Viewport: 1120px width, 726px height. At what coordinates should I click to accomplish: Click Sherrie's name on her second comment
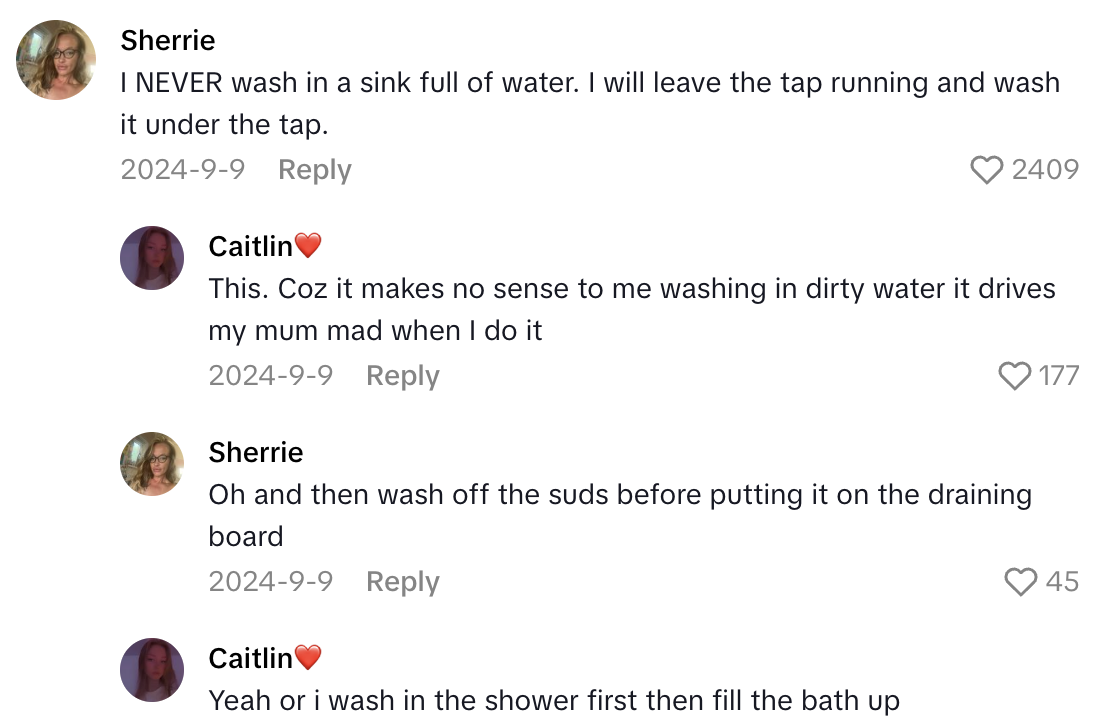[256, 452]
